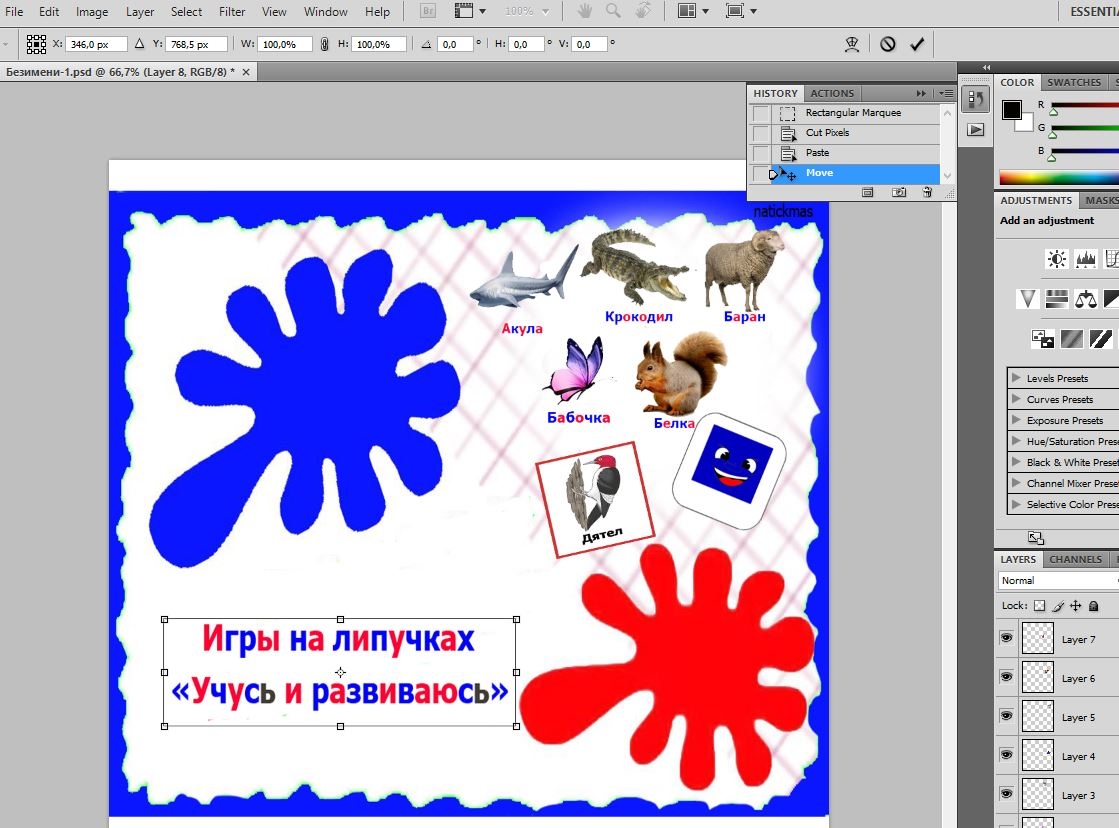Screen dimensions: 1119x828
Task: Expand Curves Presets list
Action: (1016, 398)
